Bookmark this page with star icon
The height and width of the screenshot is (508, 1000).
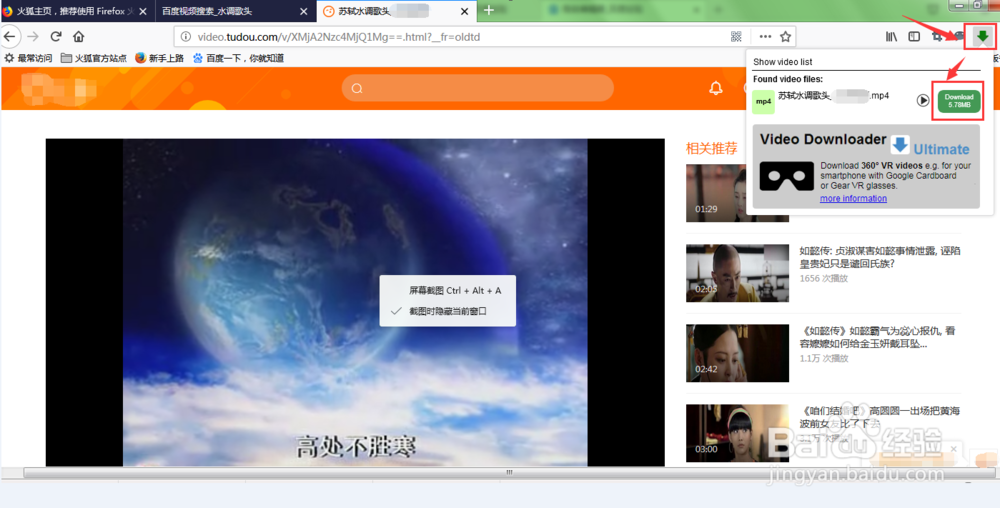(x=786, y=37)
